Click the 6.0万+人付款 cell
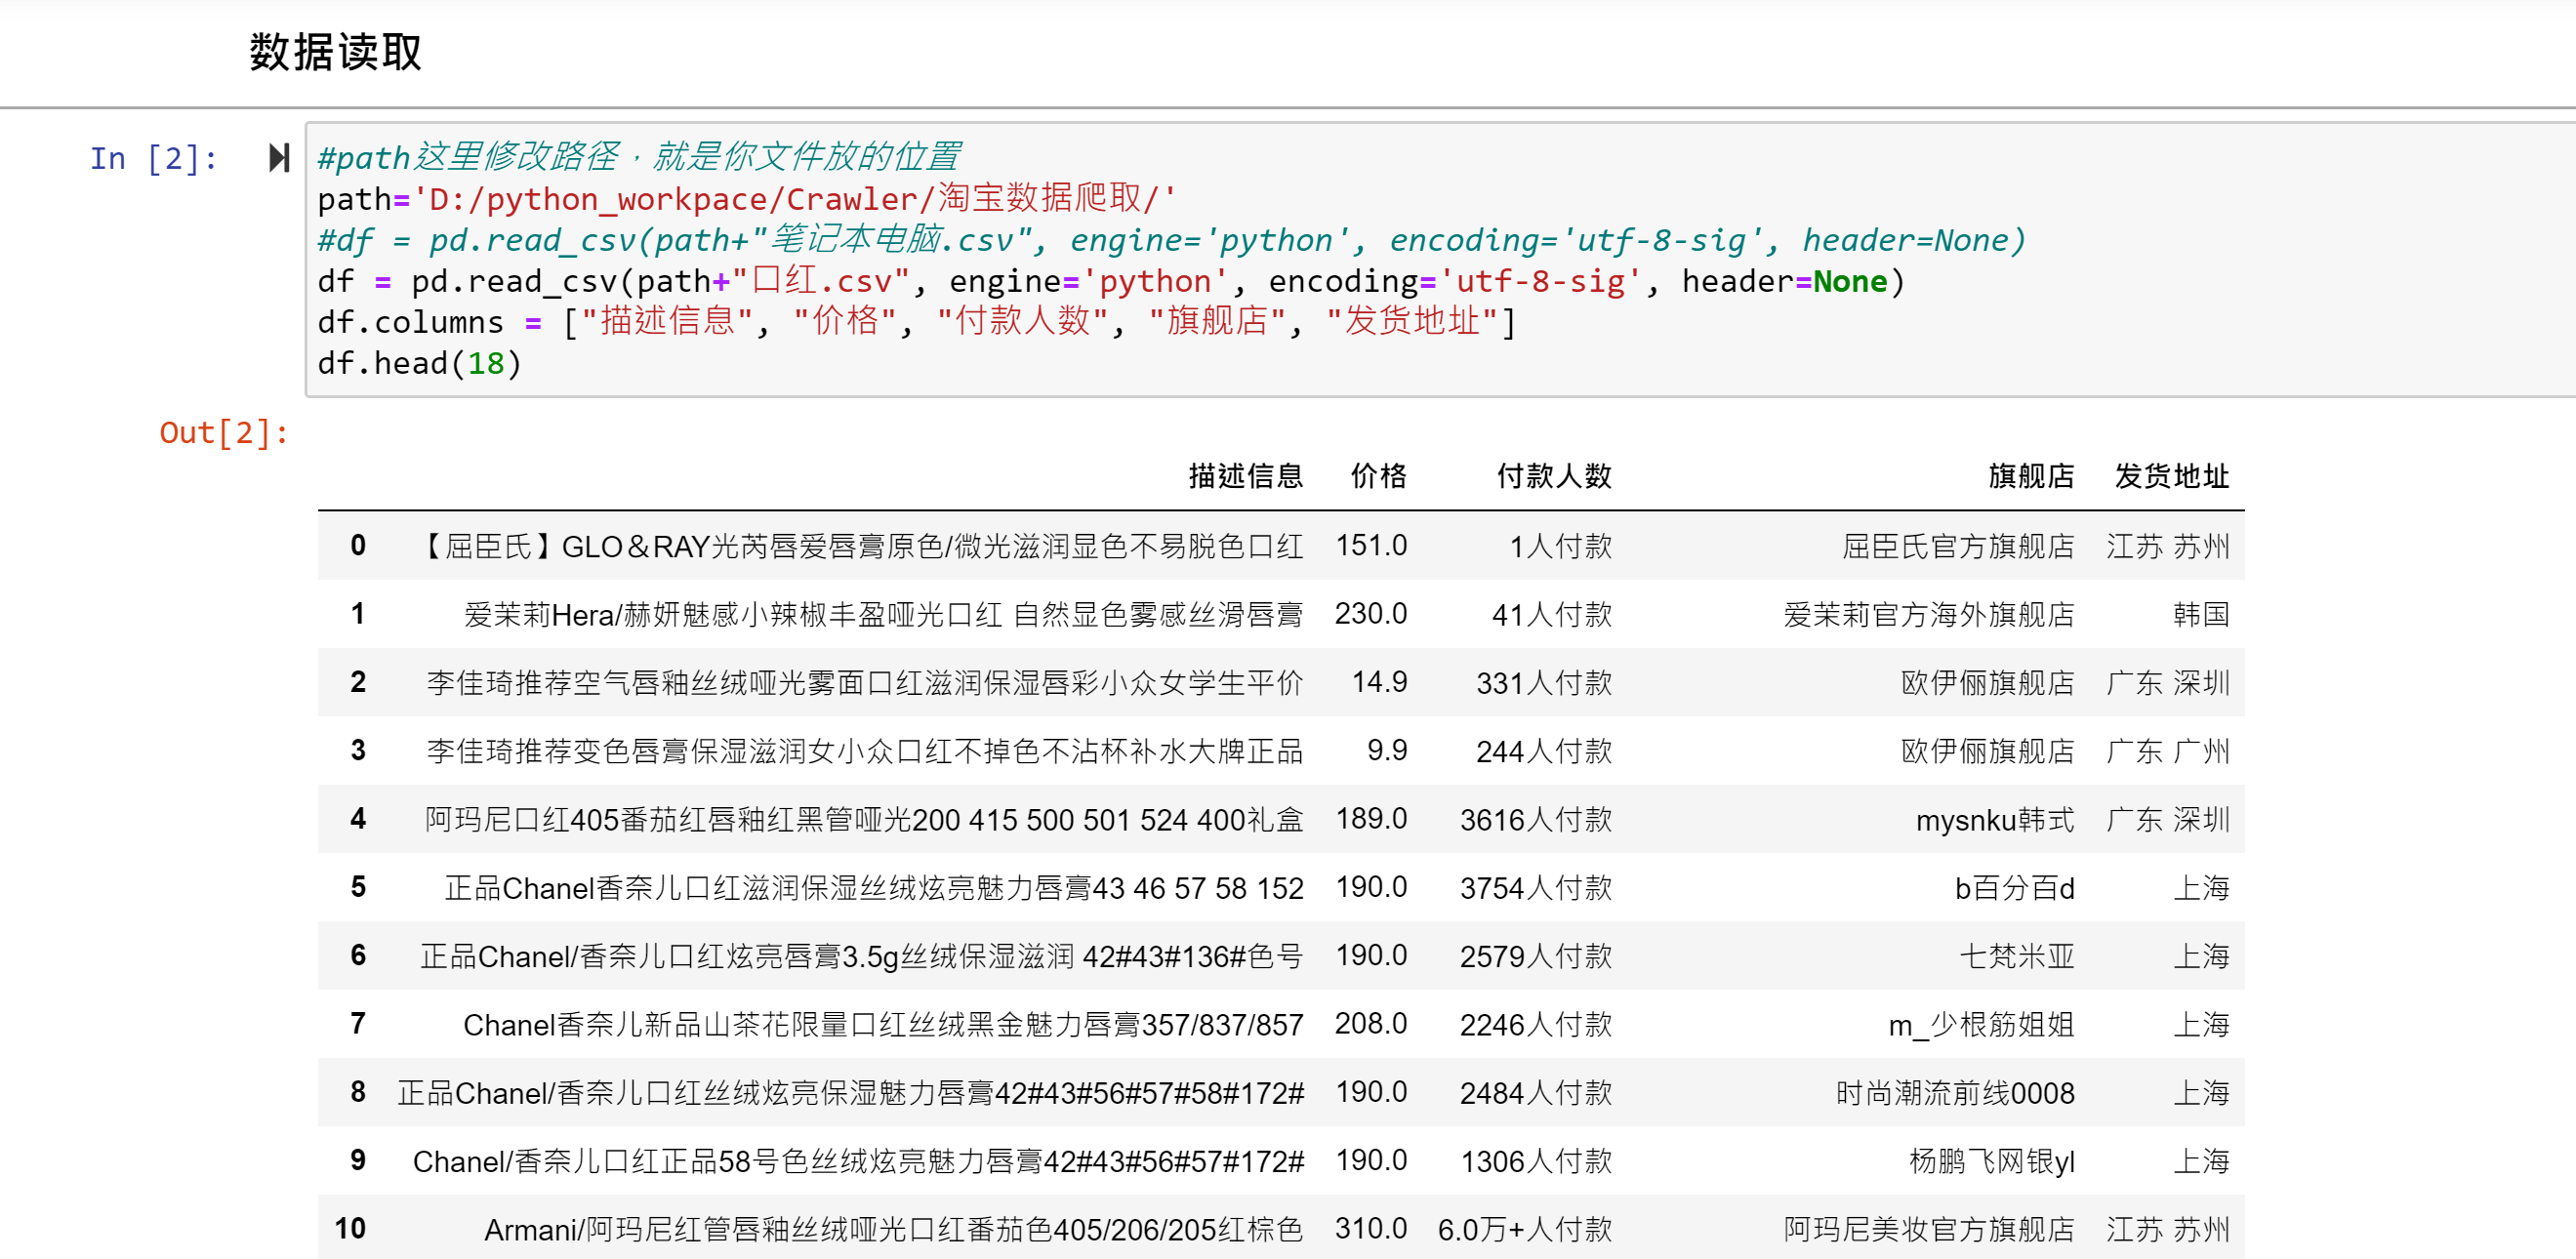 click(x=1524, y=1229)
